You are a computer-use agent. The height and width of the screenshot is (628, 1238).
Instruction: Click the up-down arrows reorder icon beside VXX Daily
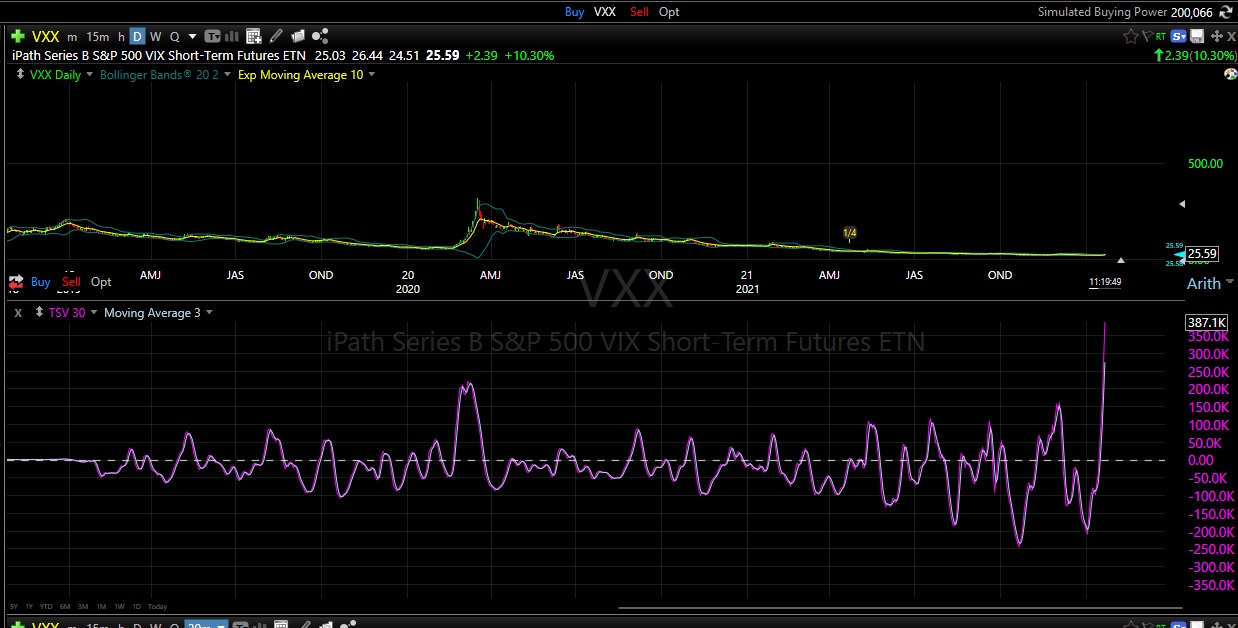click(x=20, y=74)
